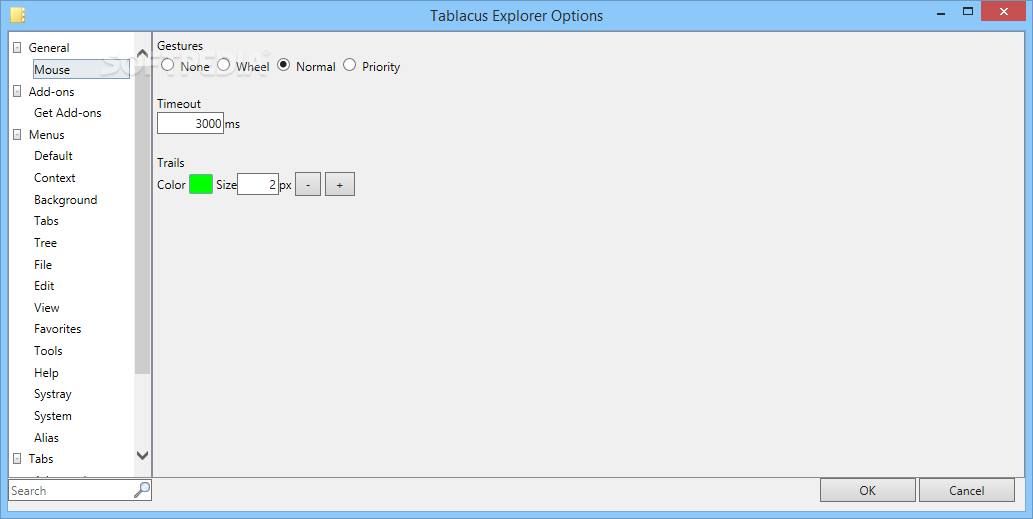Image resolution: width=1033 pixels, height=519 pixels.
Task: Minimize the Options window
Action: pos(941,13)
